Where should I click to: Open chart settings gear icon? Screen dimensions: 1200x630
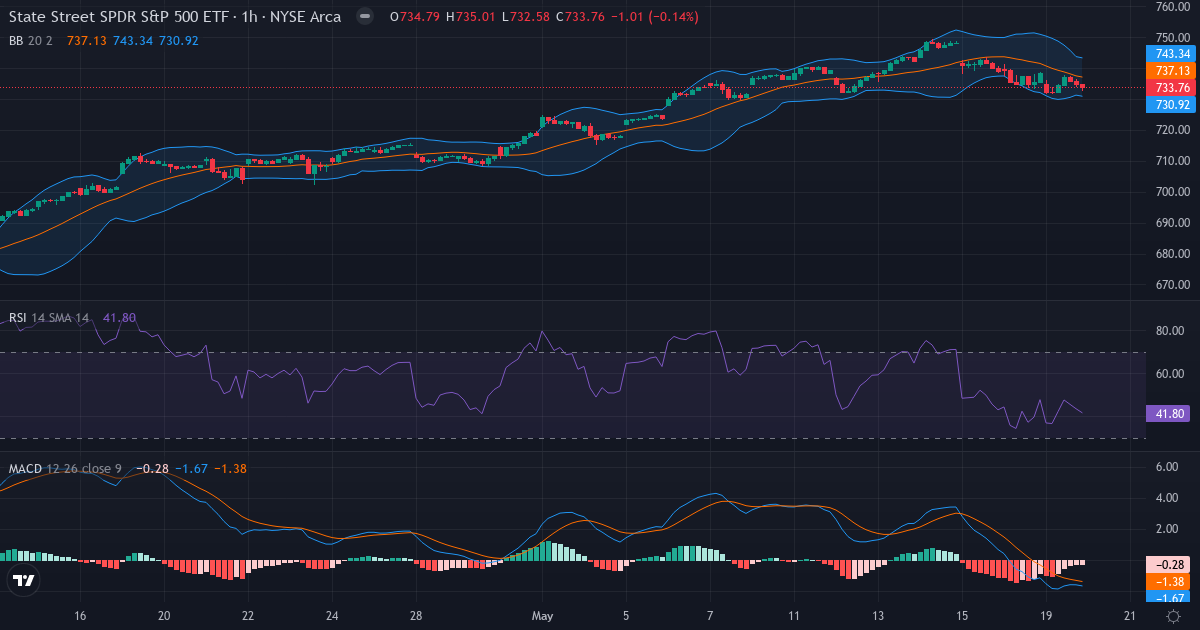(1172, 617)
